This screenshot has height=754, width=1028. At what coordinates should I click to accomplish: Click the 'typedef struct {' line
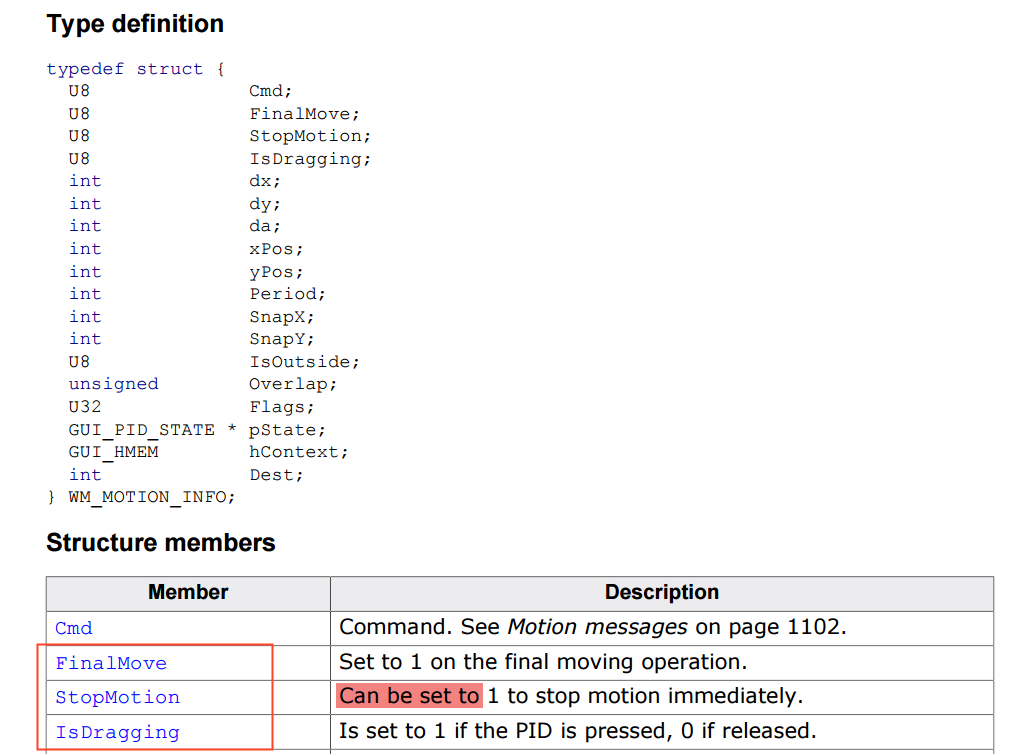[136, 69]
